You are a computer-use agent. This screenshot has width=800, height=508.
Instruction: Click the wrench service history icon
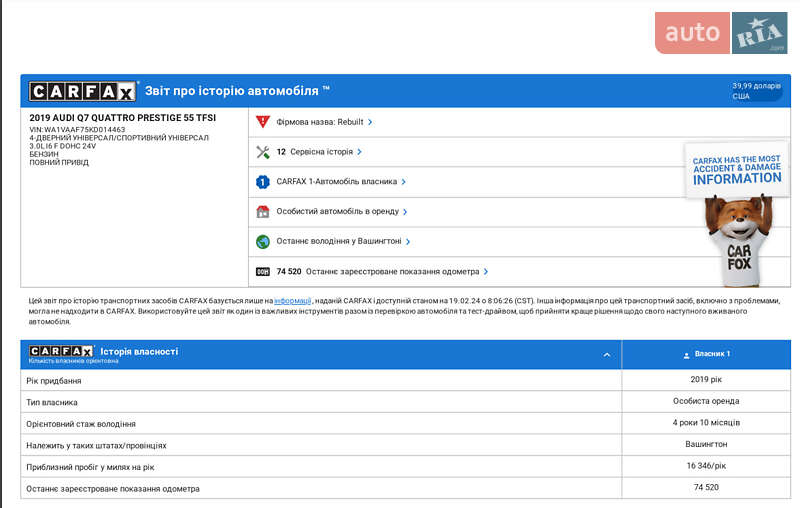point(263,152)
